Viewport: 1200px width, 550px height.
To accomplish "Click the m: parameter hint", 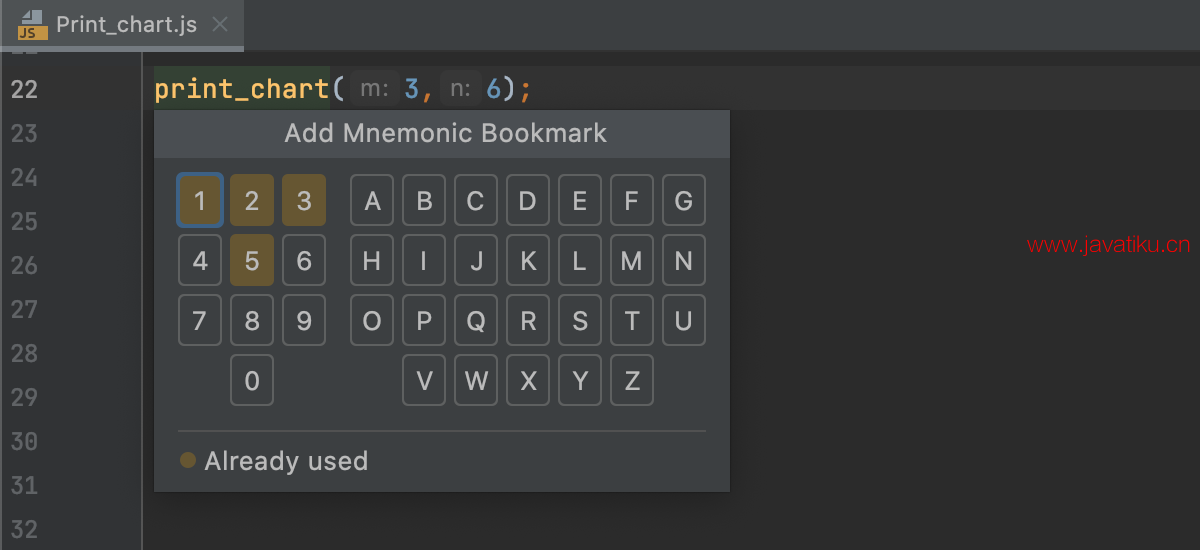I will tap(375, 89).
